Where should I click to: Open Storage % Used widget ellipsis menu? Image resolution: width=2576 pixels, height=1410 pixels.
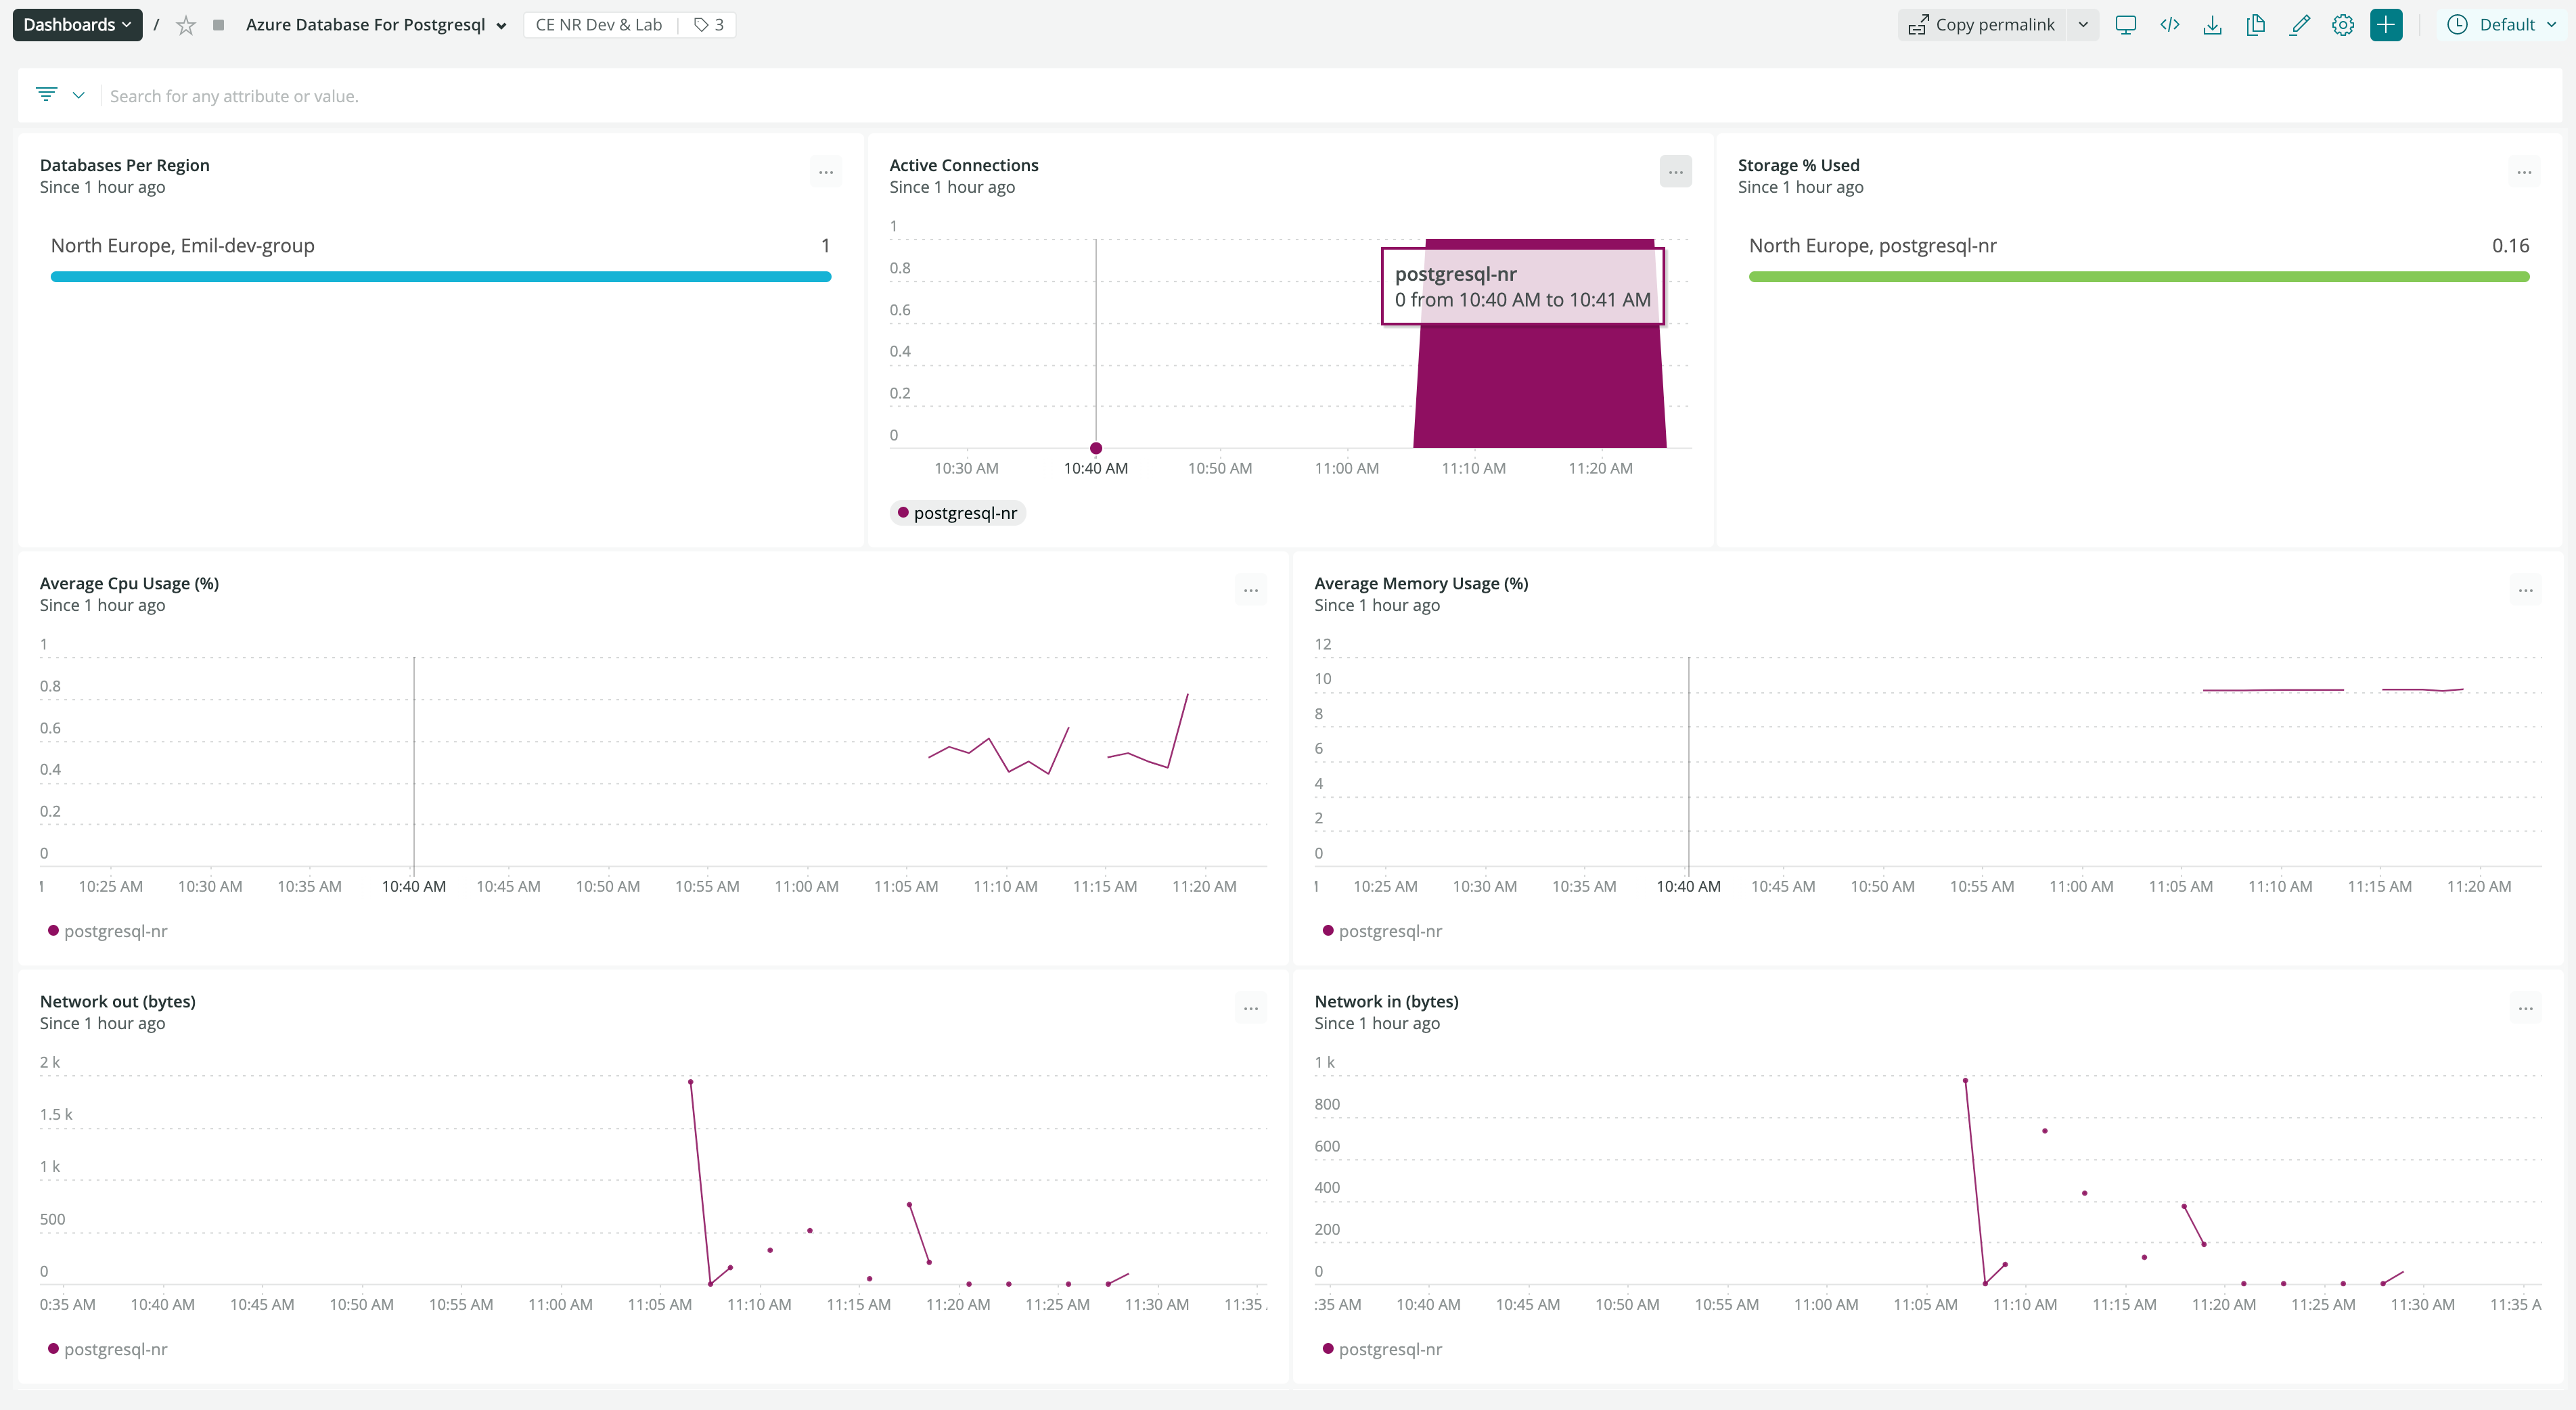point(2524,172)
